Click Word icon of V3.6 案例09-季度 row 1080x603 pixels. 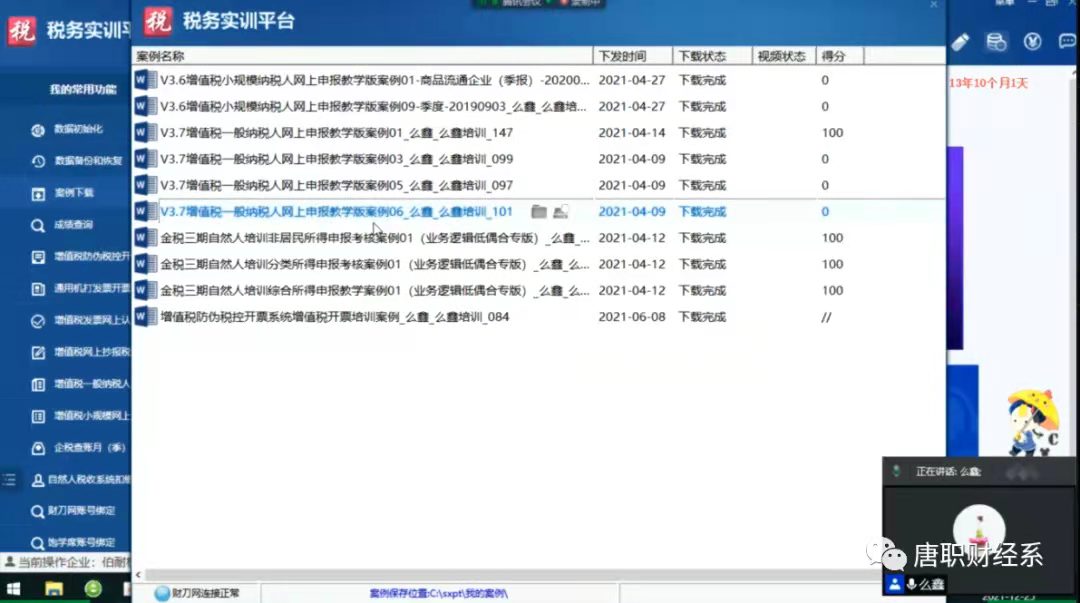pyautogui.click(x=145, y=106)
